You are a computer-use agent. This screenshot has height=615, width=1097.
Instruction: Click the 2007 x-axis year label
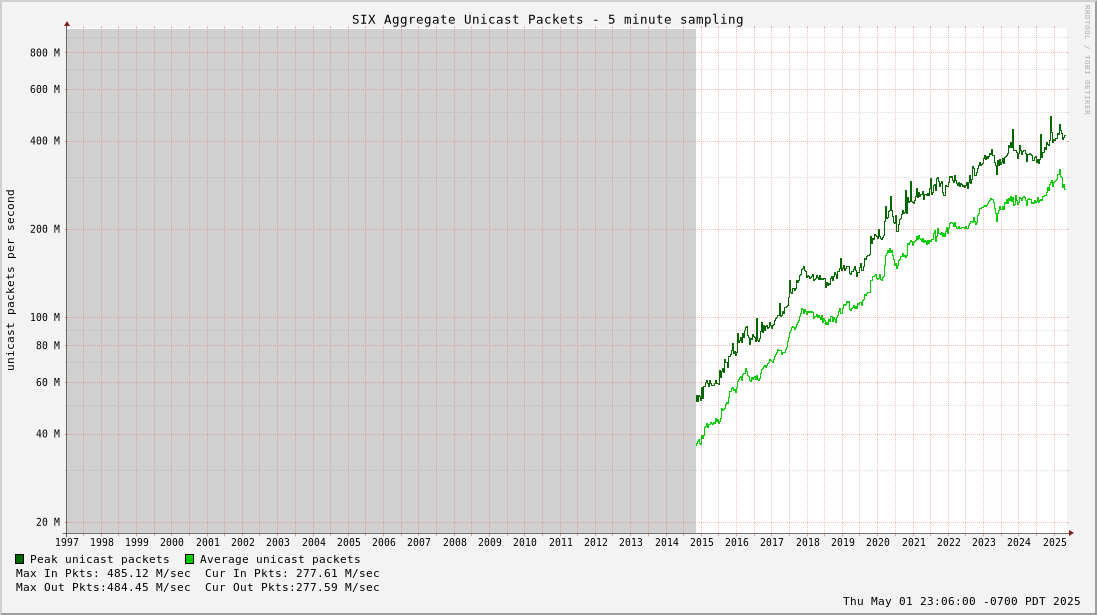coord(419,542)
